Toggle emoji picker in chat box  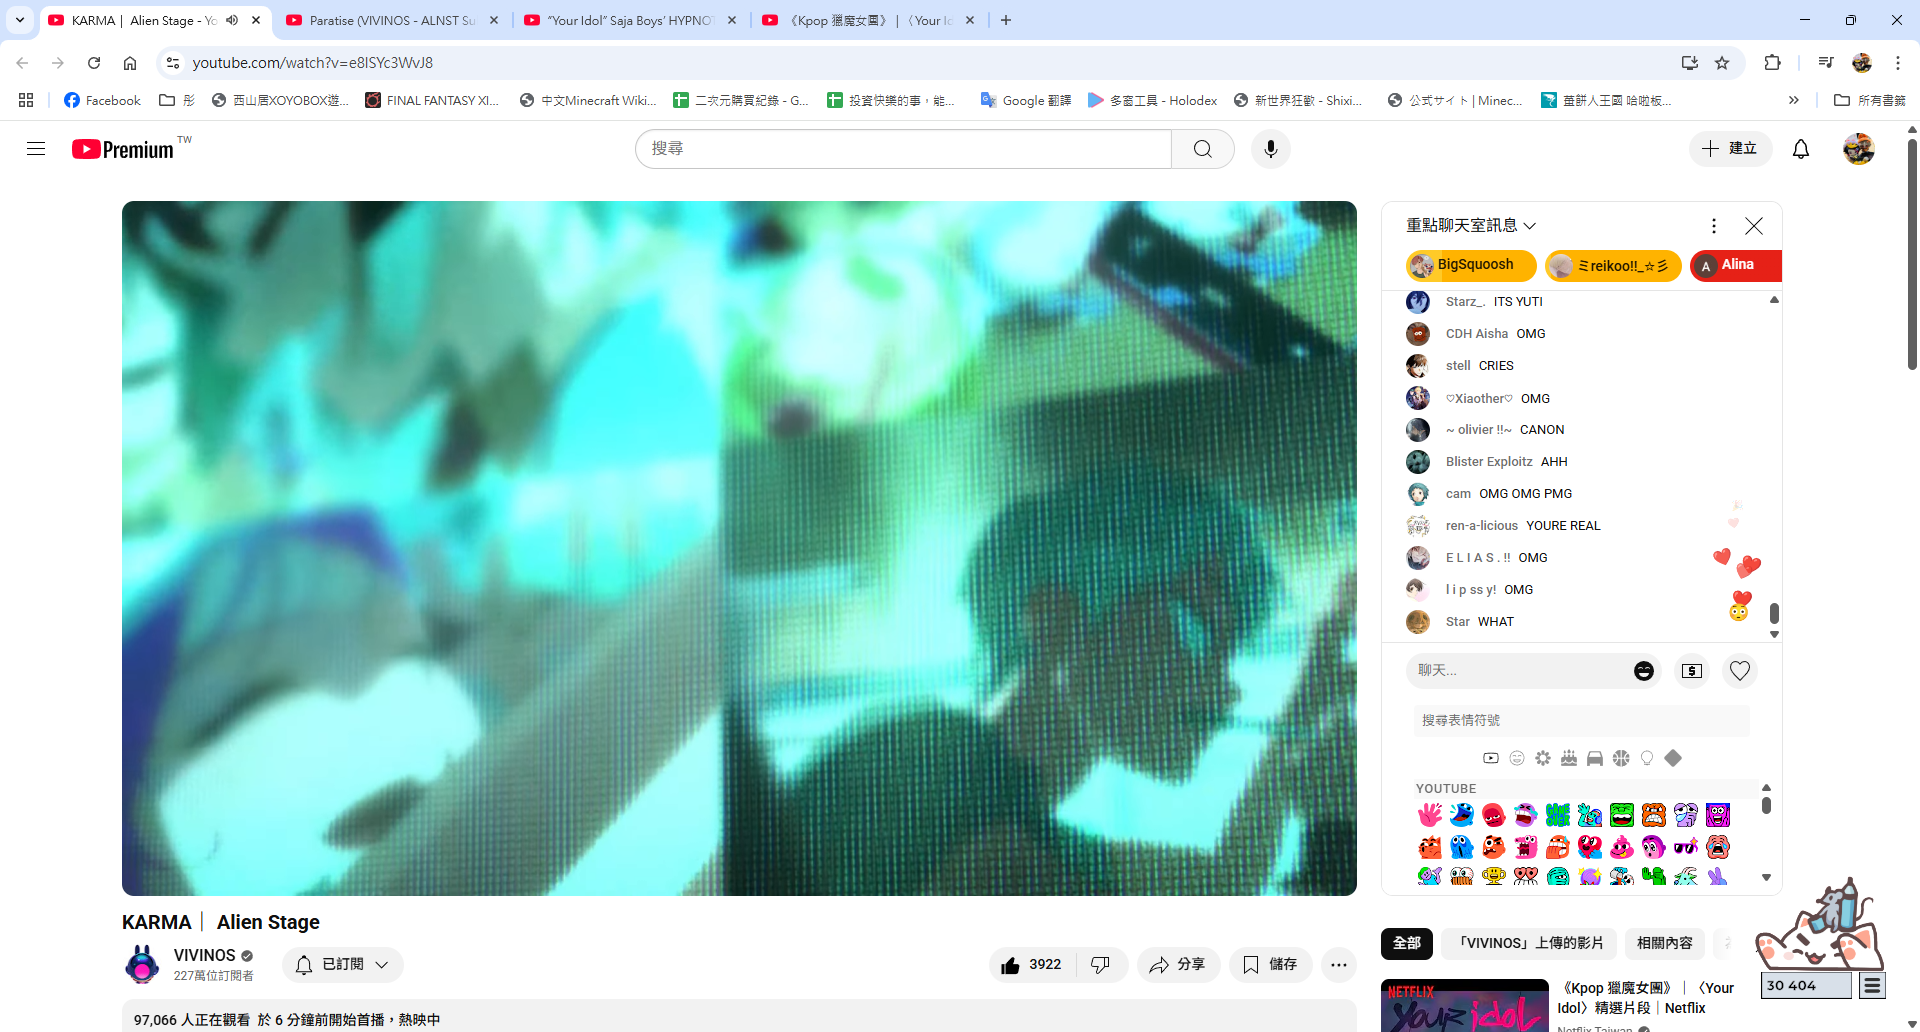tap(1644, 671)
